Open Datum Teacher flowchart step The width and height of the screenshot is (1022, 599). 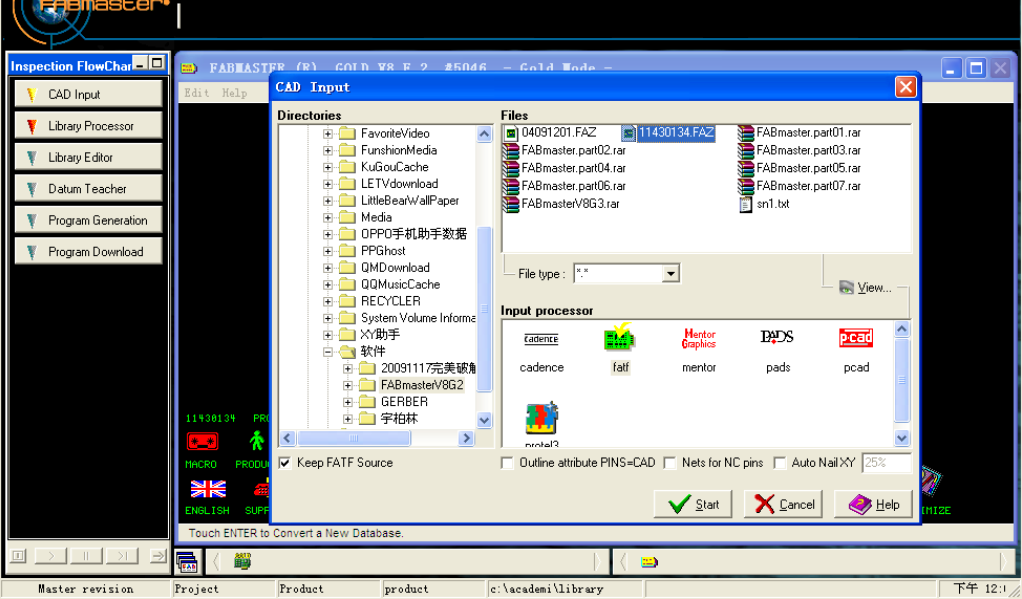(x=89, y=189)
